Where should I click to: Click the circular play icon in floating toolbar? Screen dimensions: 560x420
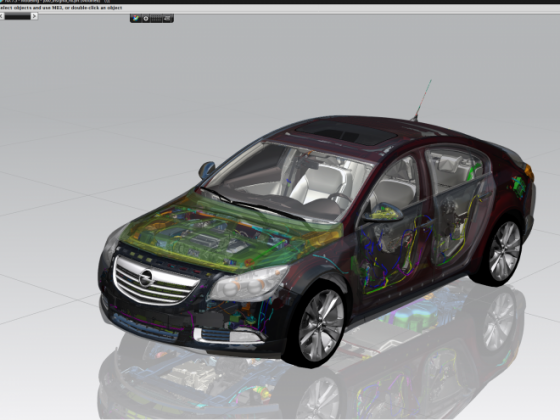point(146,19)
